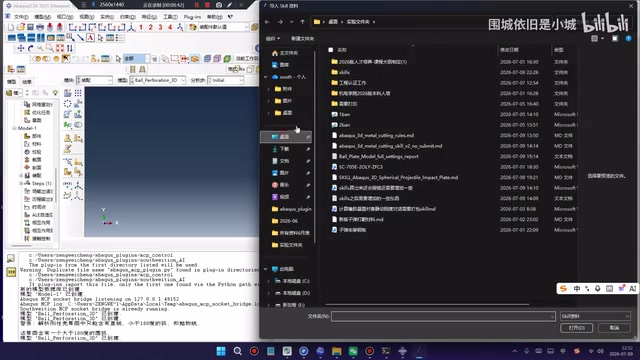This screenshot has width=640, height=360.
Task: Click the Open file icon in Abaqus toolbar
Action: pos(20,27)
